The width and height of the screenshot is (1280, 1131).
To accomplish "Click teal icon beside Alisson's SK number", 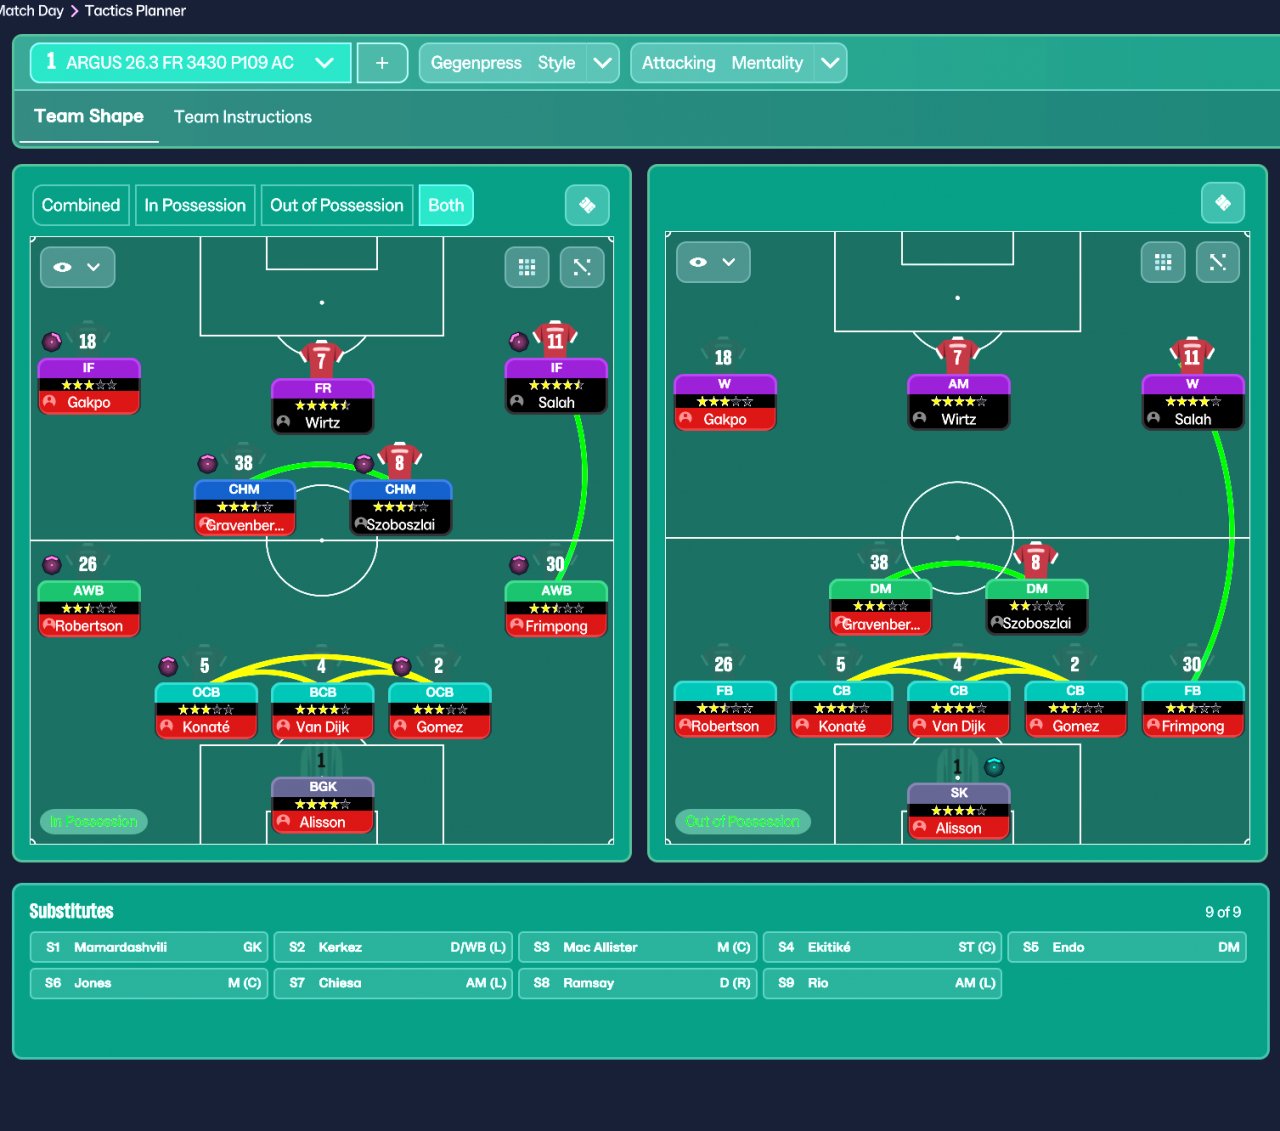I will coord(994,767).
